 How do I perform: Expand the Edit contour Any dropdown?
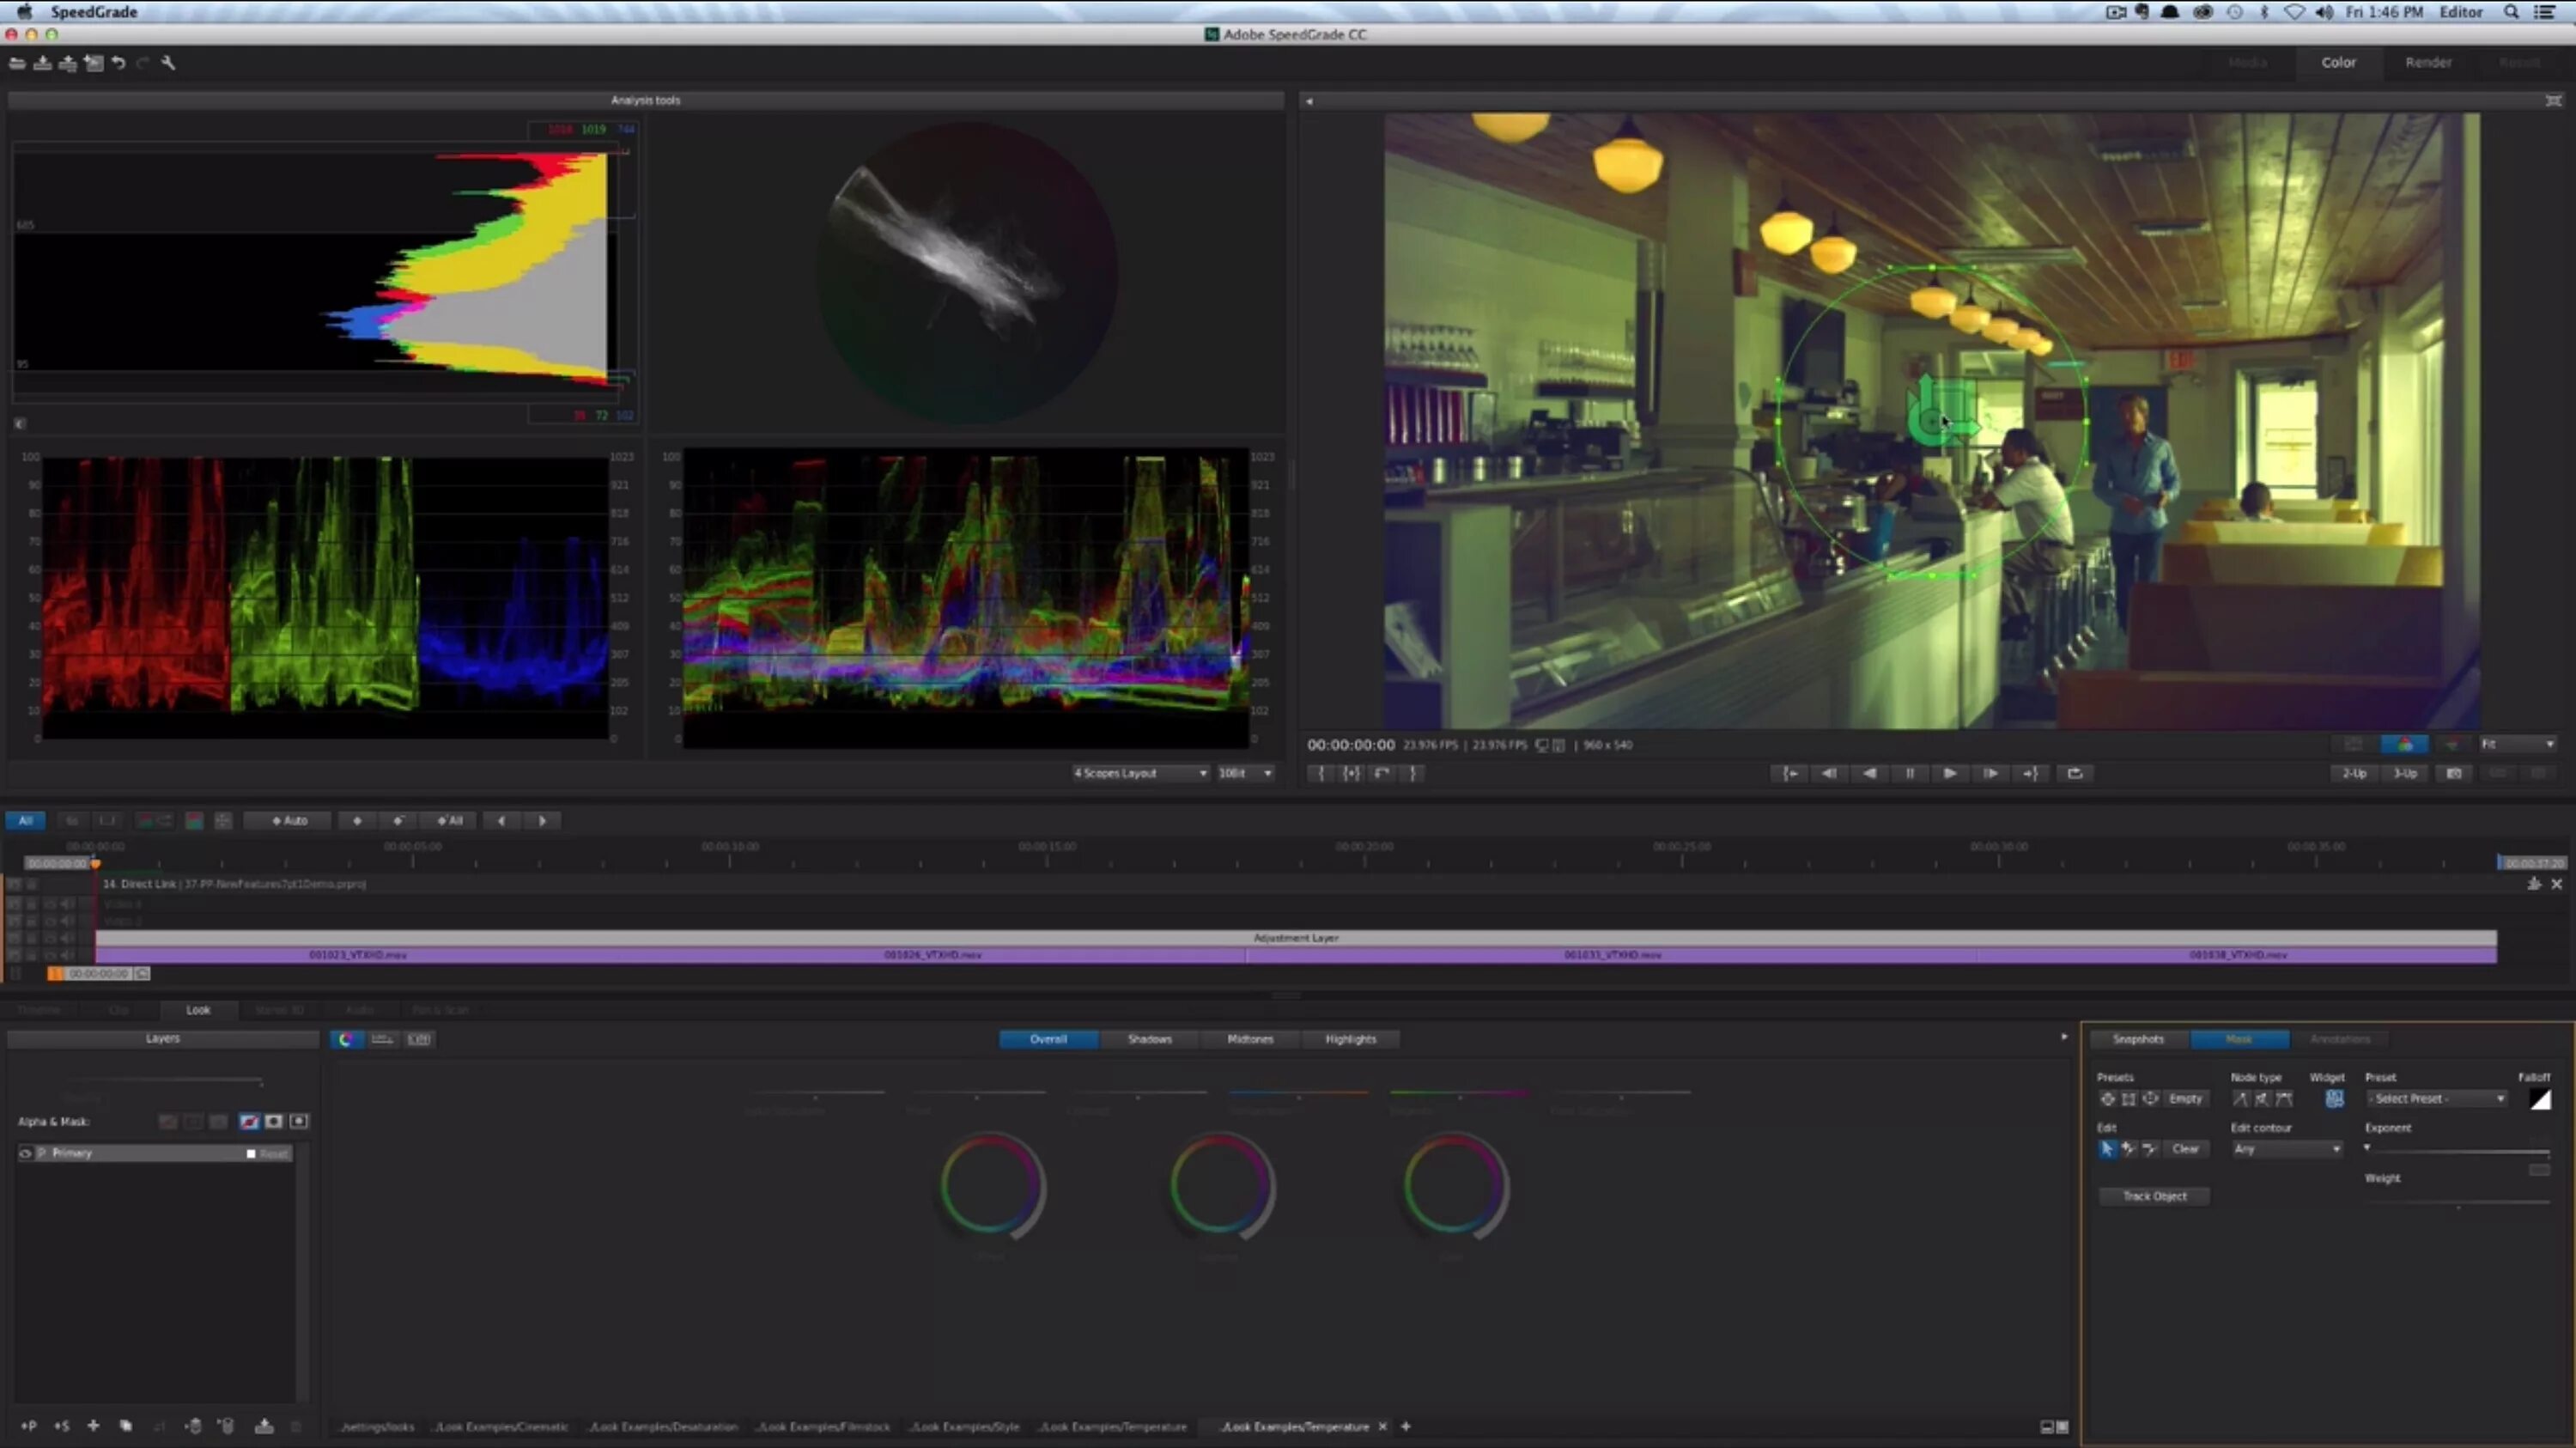click(2287, 1149)
